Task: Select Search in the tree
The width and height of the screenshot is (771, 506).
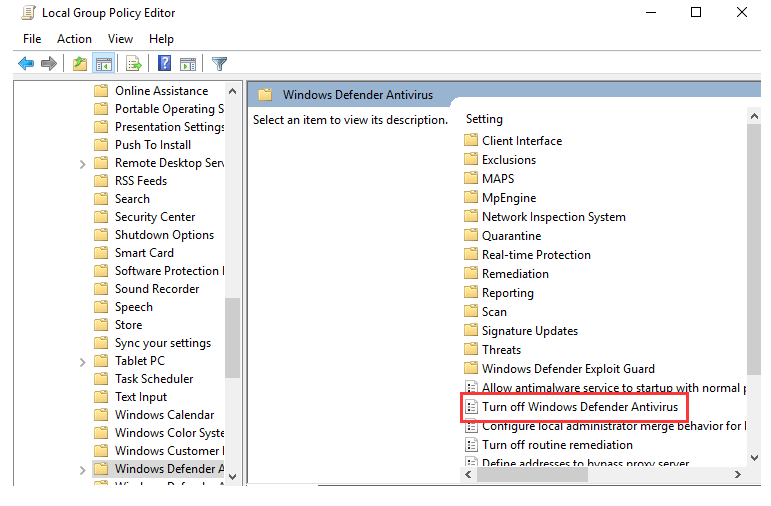Action: 132,199
